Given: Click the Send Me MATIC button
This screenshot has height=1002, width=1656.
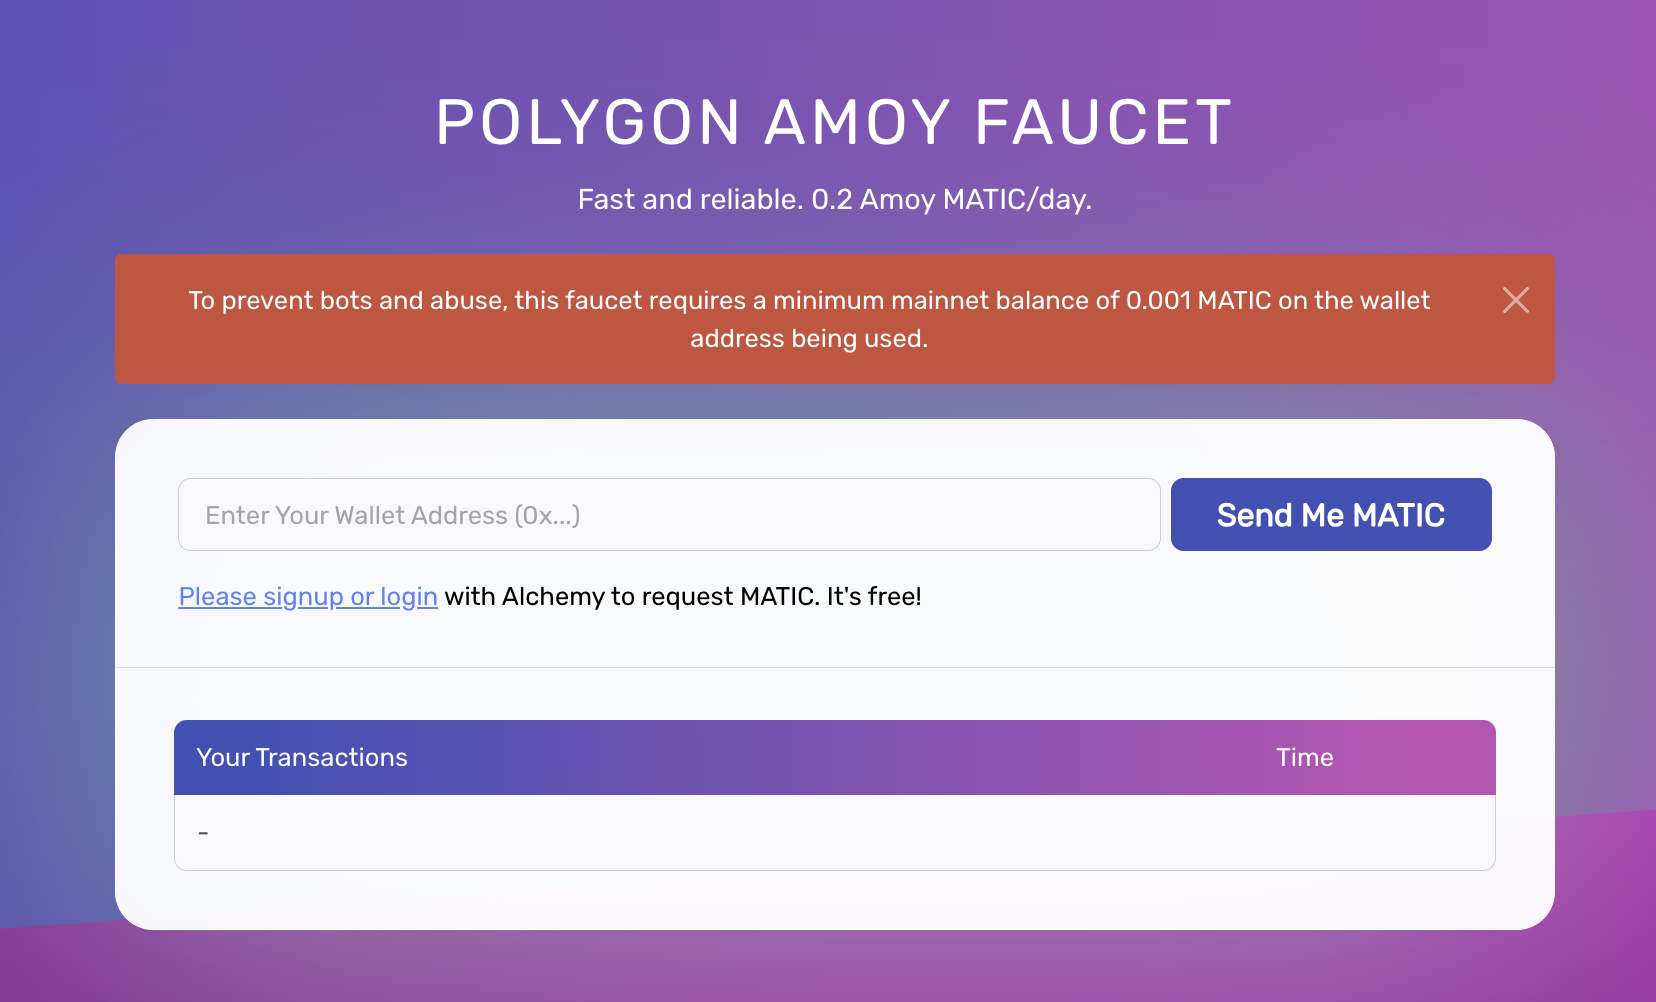Looking at the screenshot, I should 1331,515.
